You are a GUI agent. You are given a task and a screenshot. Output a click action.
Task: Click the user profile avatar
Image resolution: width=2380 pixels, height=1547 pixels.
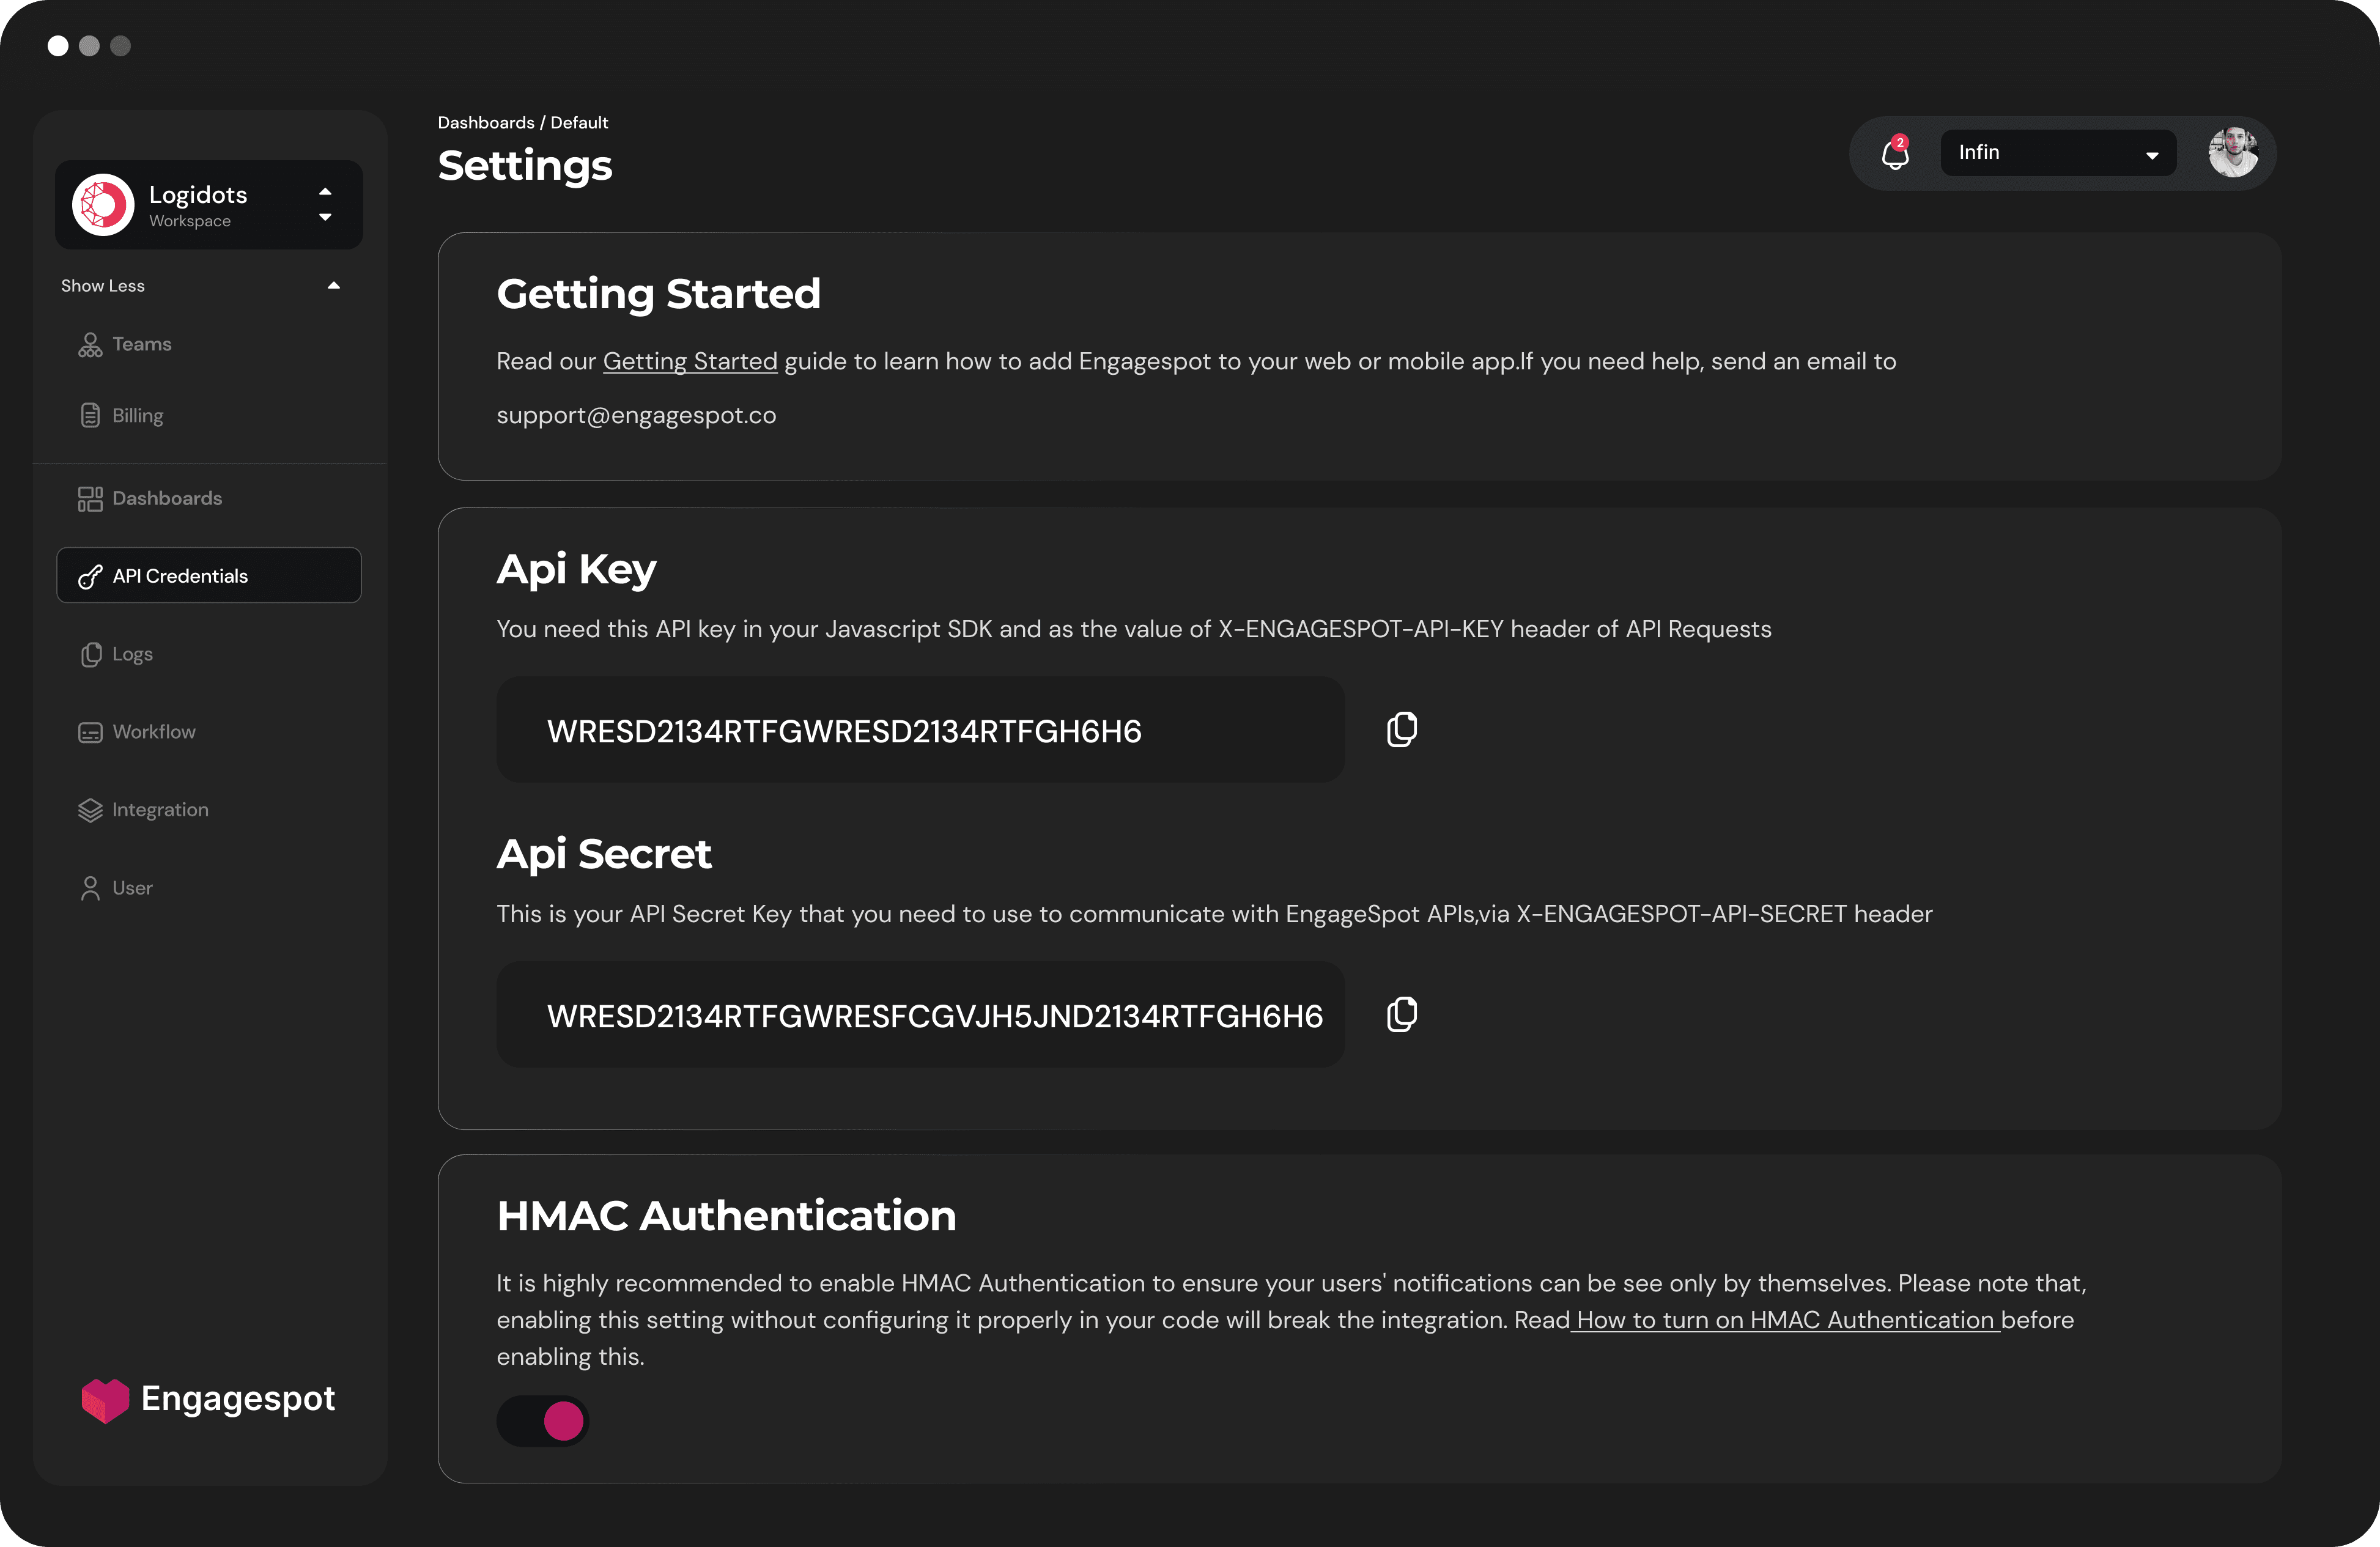point(2232,153)
